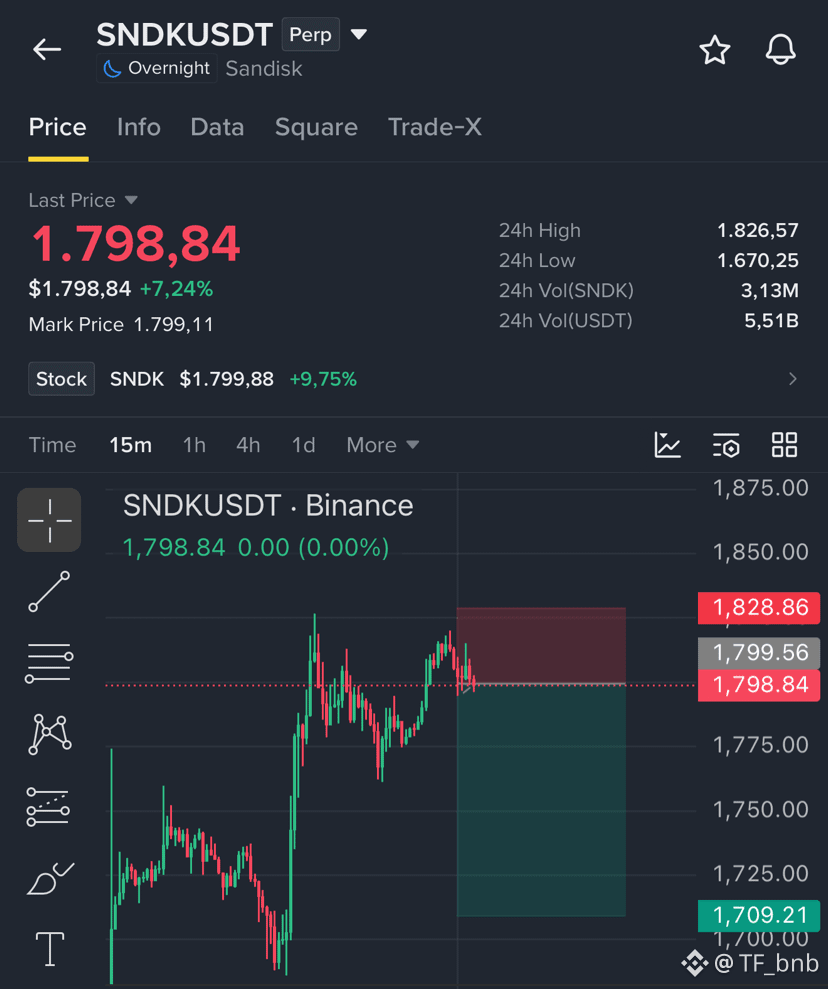This screenshot has width=828, height=989.
Task: Click the Sandisk company name
Action: tap(264, 69)
